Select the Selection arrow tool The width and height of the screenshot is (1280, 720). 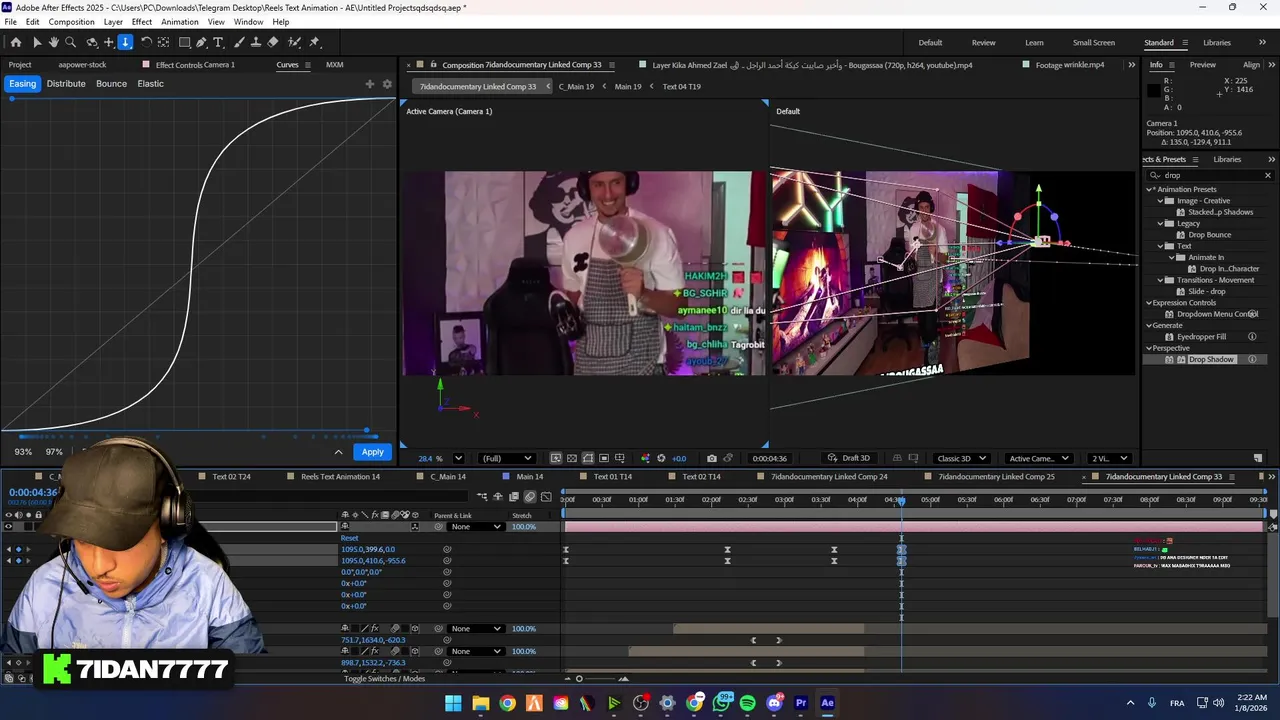point(37,42)
